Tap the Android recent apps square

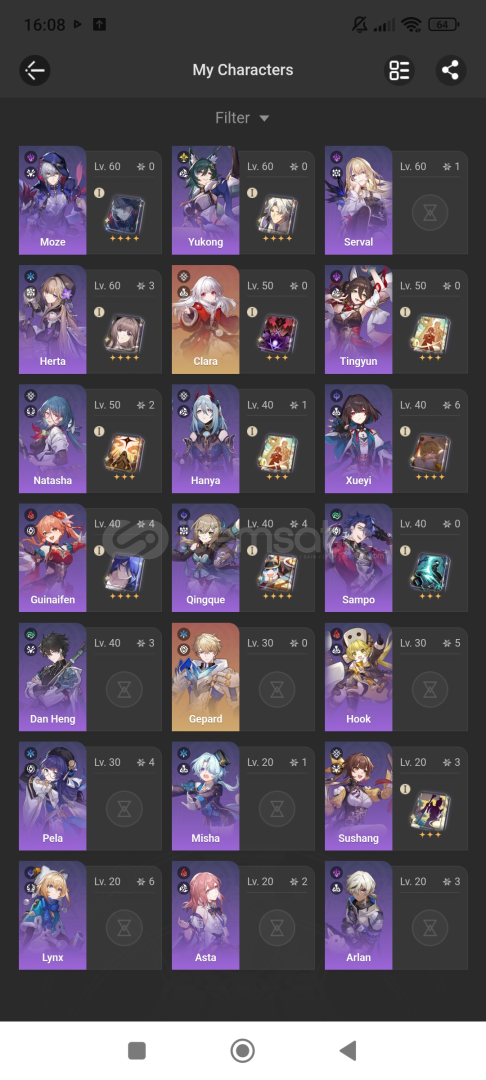137,1051
